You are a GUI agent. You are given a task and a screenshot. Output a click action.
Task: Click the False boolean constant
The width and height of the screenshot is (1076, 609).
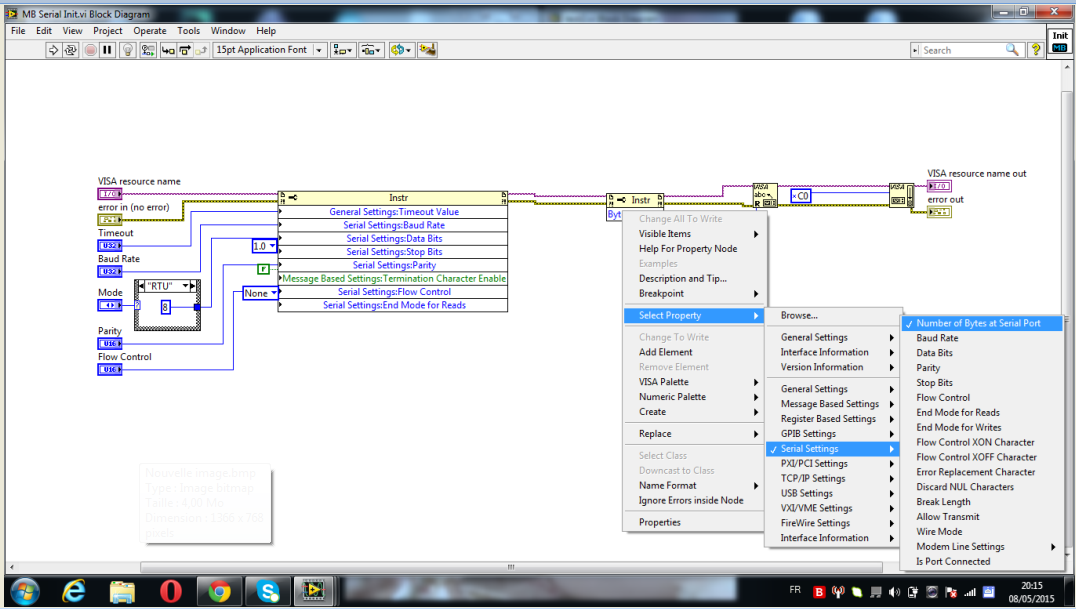[264, 269]
